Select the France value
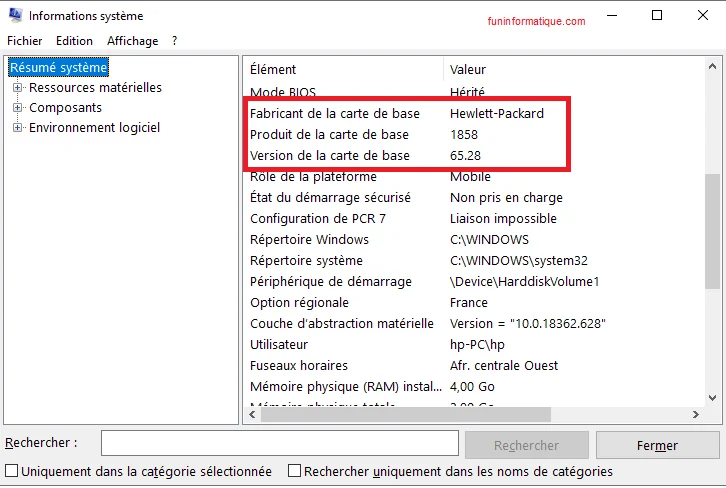 [x=469, y=303]
